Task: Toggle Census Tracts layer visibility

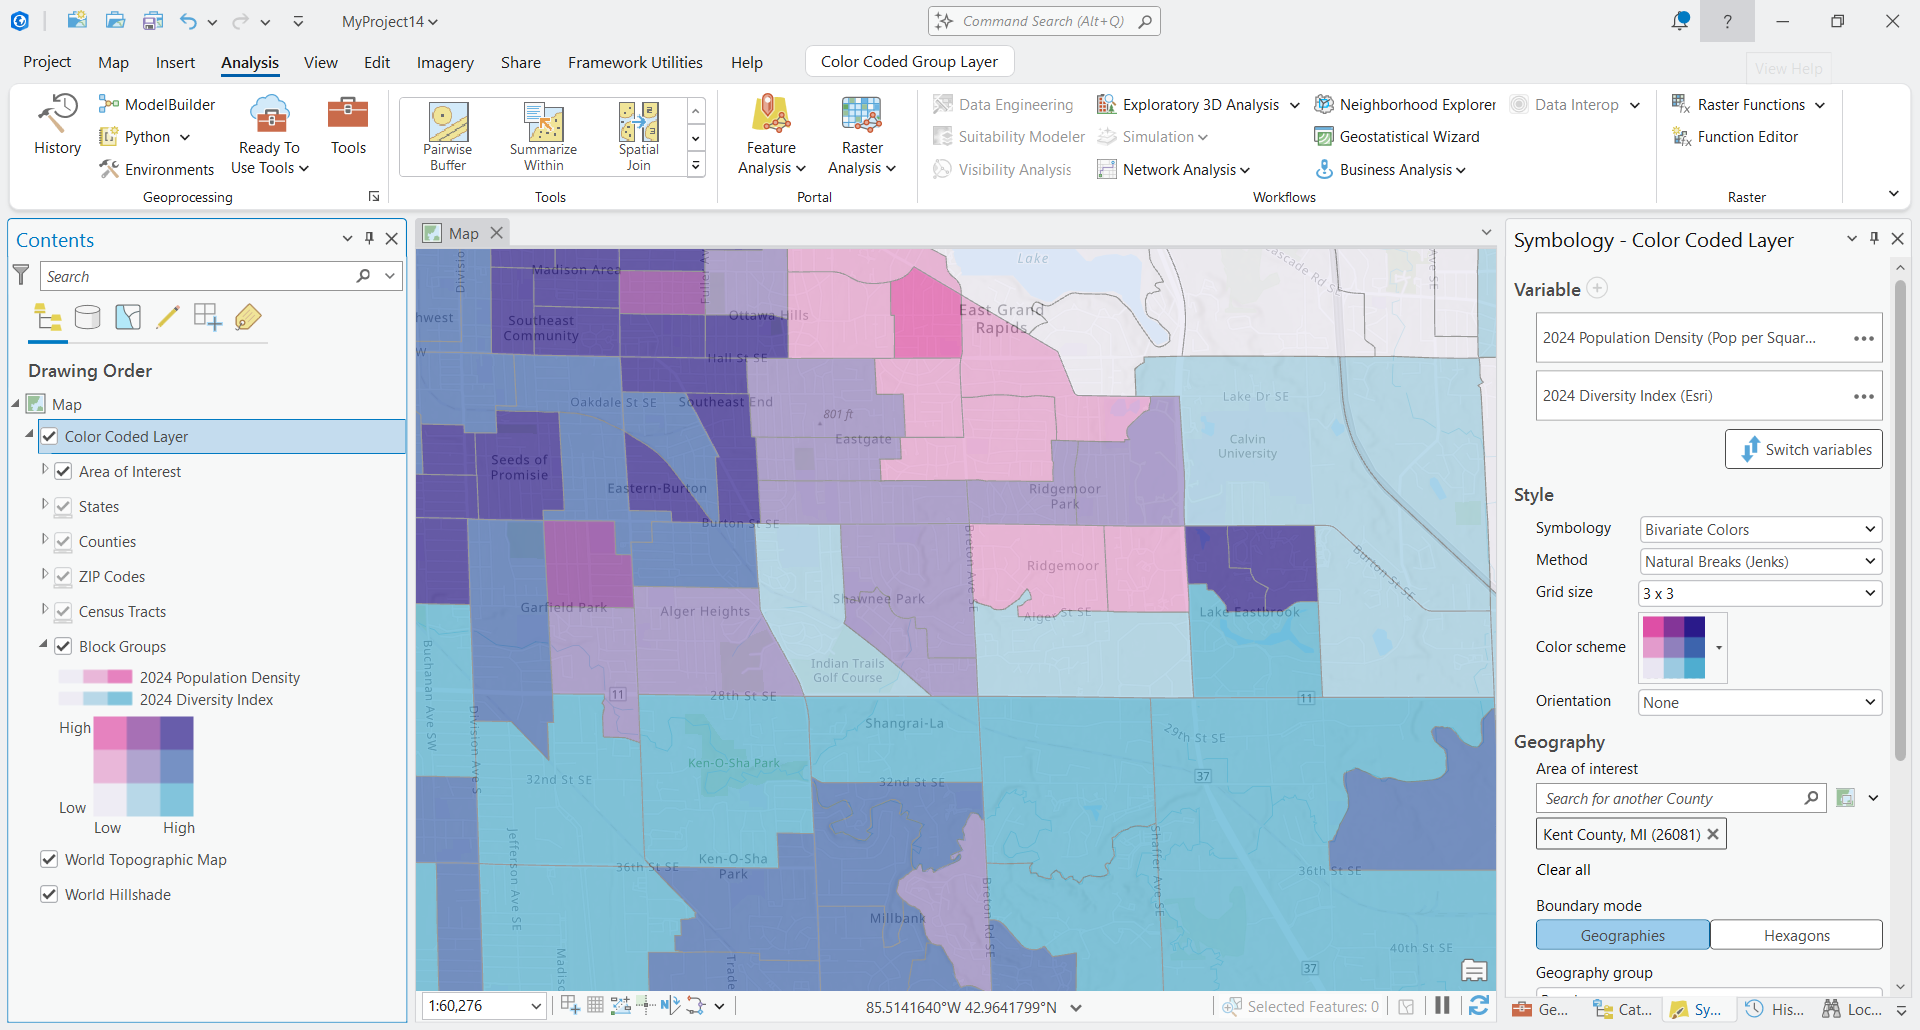Action: coord(63,611)
